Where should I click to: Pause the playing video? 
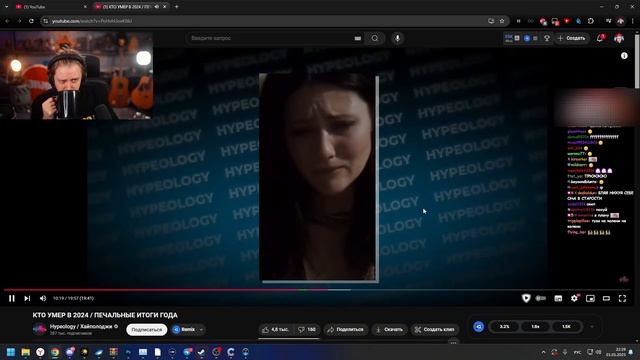point(12,298)
